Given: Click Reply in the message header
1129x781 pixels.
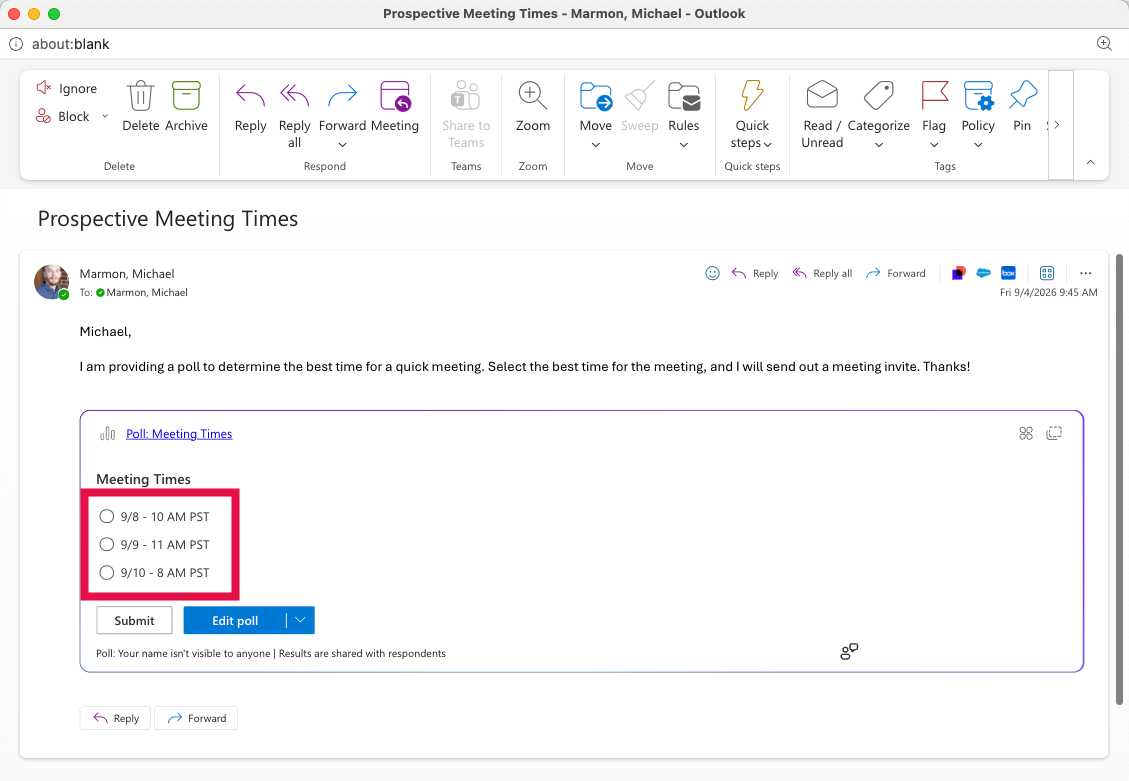Looking at the screenshot, I should click(755, 273).
